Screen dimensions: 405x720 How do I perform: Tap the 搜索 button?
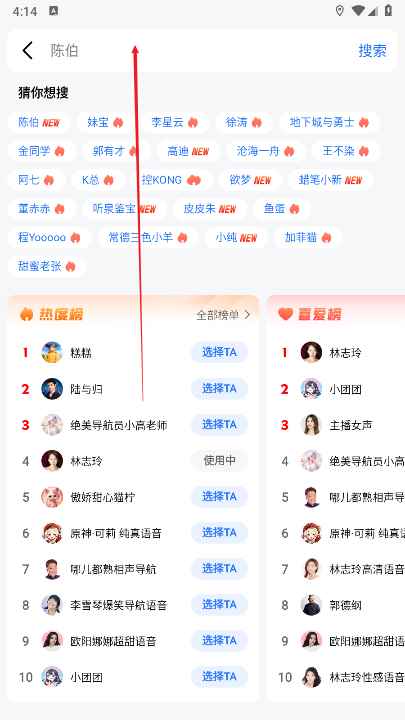click(x=372, y=51)
